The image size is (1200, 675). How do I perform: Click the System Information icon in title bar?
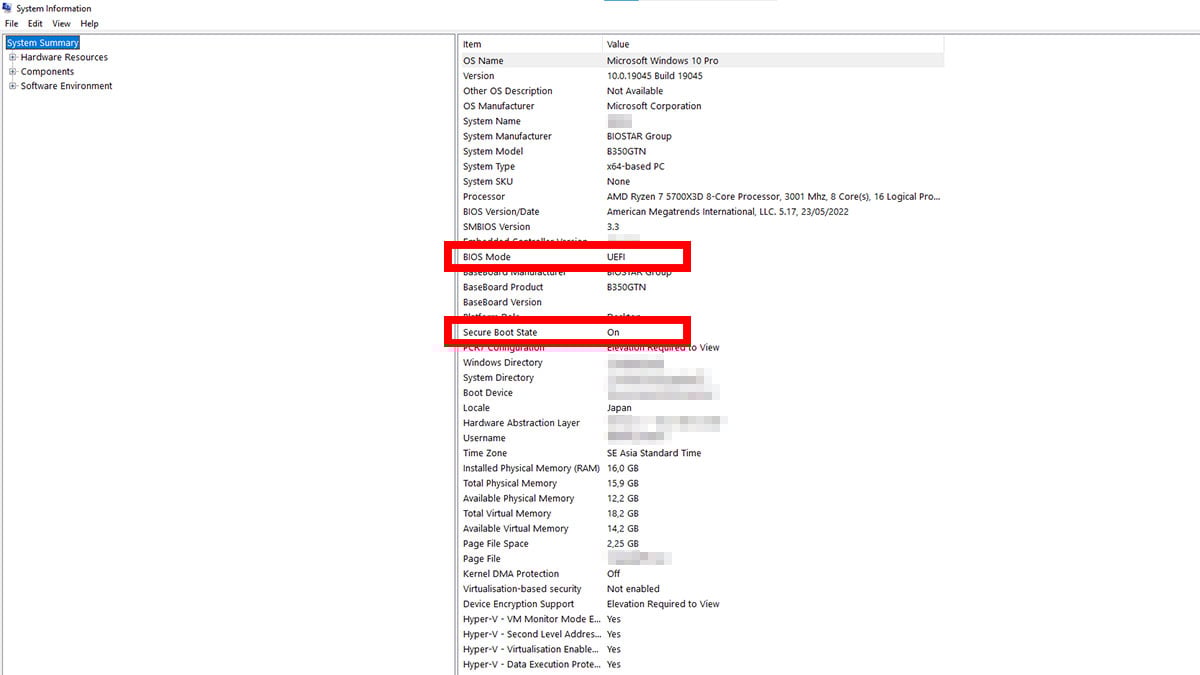click(x=6, y=8)
